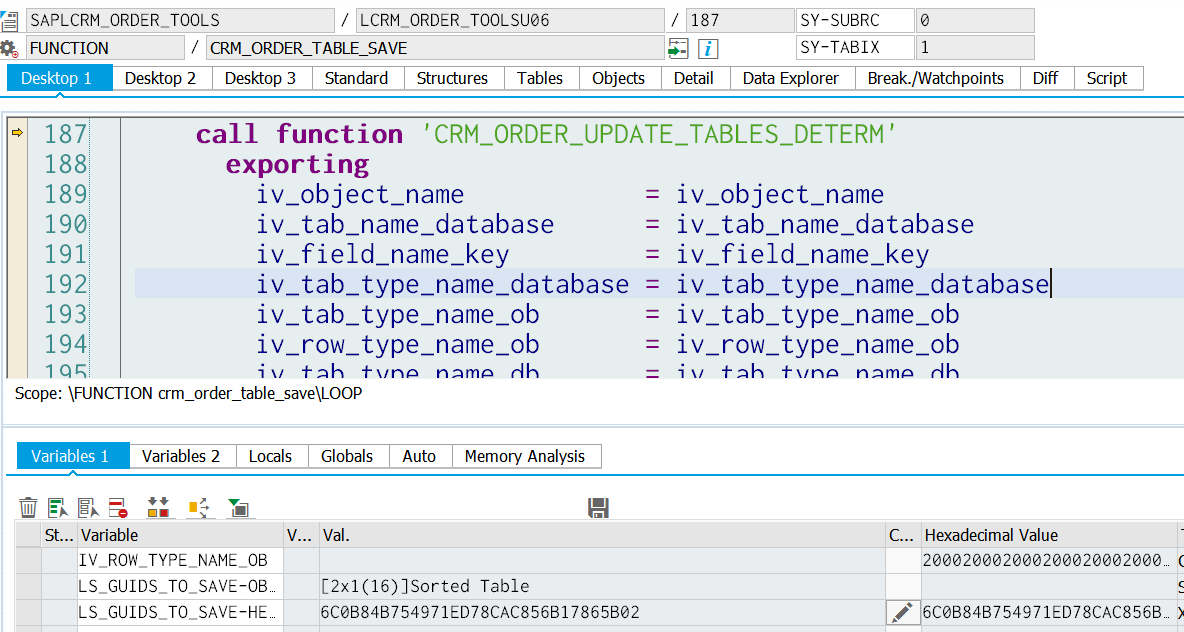The image size is (1184, 632).
Task: Switch to Desktop 2 tab
Action: coord(160,79)
